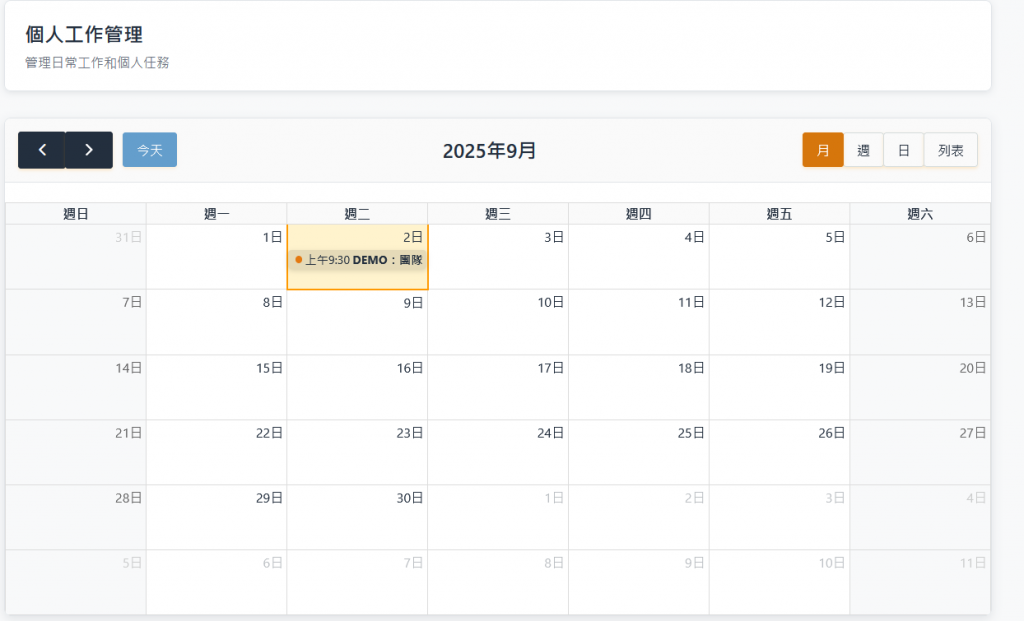This screenshot has width=1024, height=621.
Task: Open the 14日 date
Action: click(129, 368)
